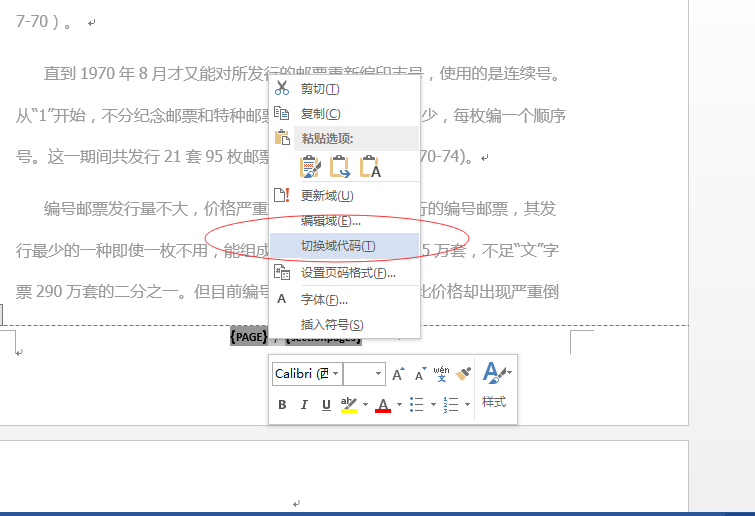
Task: Click the font letter A icon in menu
Action: coord(282,299)
